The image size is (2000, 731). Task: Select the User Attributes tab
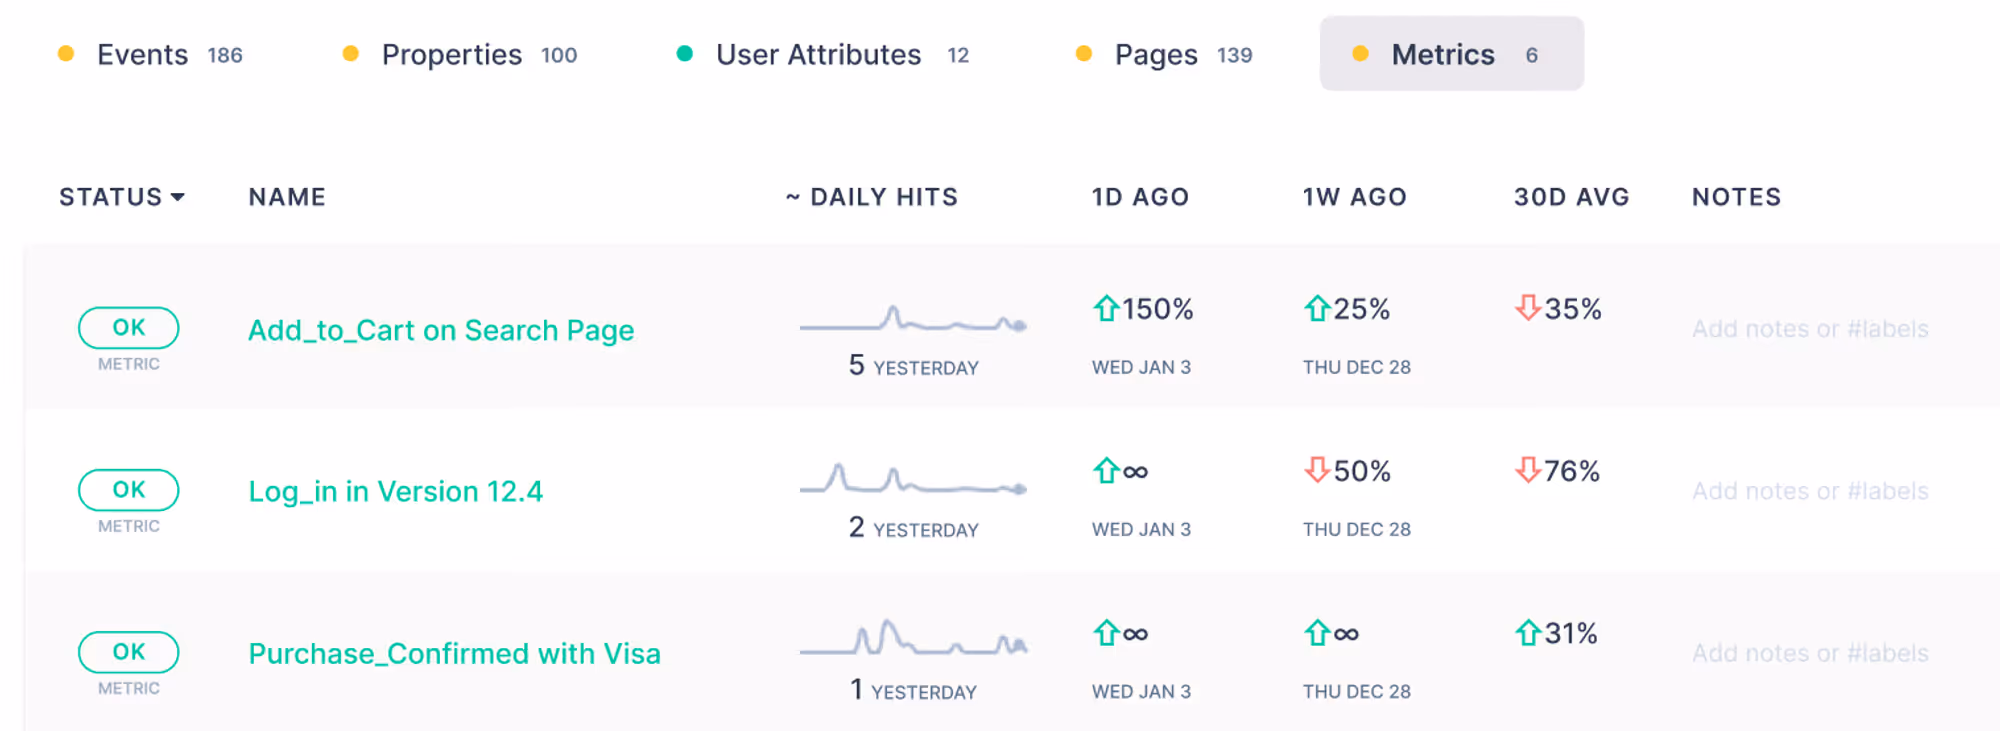click(x=824, y=54)
